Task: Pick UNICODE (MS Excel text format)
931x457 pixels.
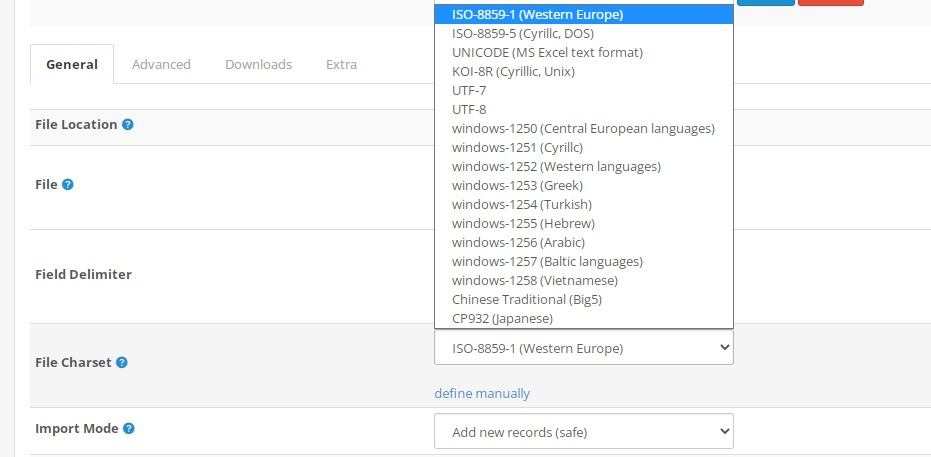Action: click(547, 52)
